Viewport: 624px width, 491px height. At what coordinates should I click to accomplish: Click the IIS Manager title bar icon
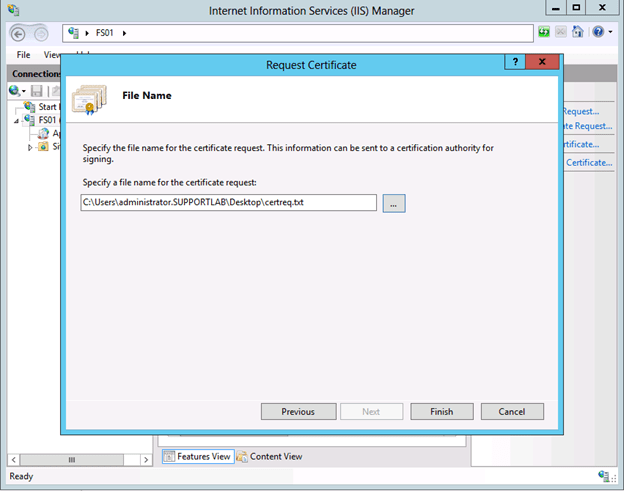pos(14,10)
